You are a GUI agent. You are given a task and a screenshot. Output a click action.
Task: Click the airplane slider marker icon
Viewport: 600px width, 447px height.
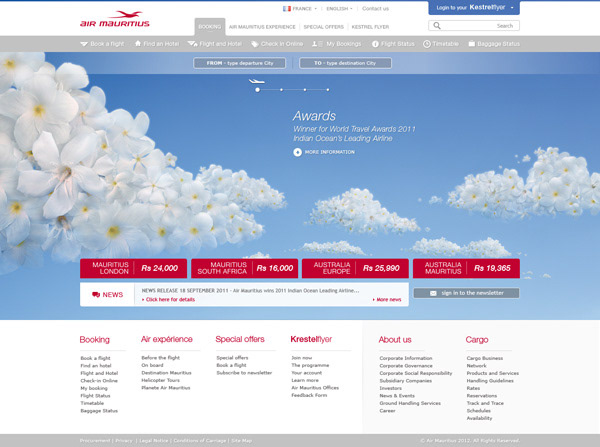coord(257,81)
